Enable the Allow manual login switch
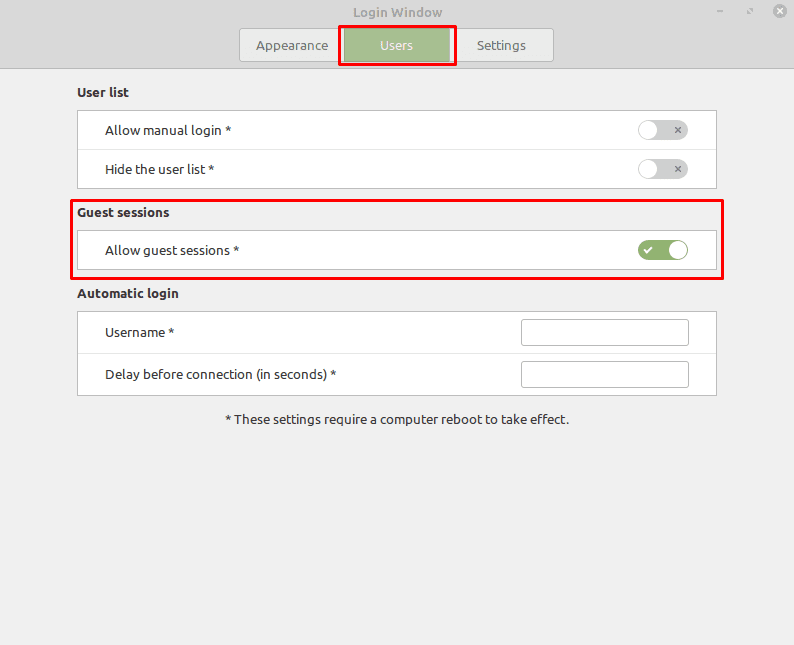Screen dimensions: 794x645 662,130
